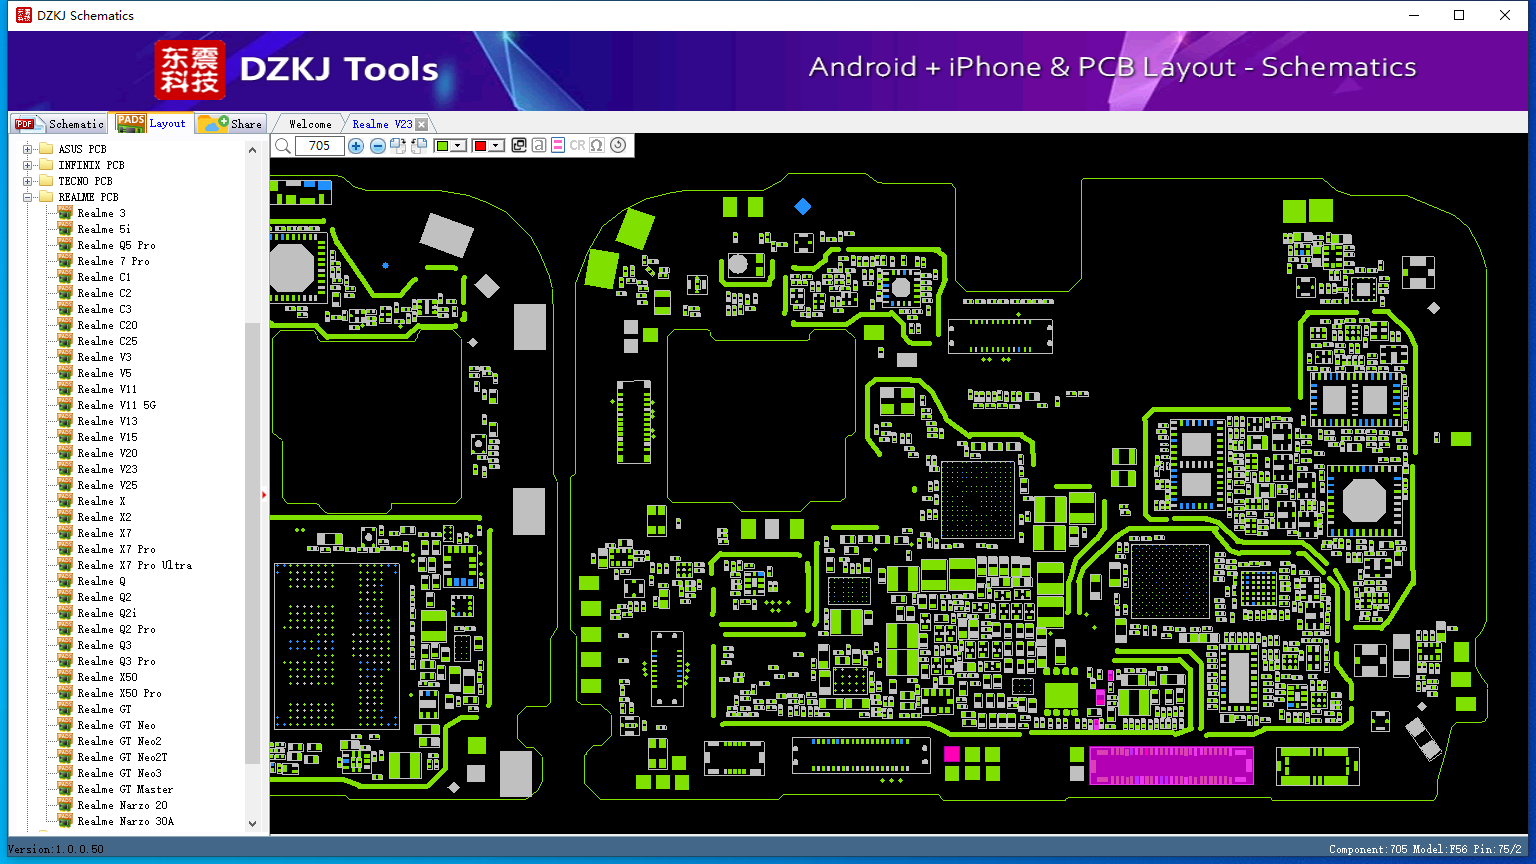Click the "Version:1.0.0.50" status bar text
This screenshot has height=864, width=1536.
56,849
